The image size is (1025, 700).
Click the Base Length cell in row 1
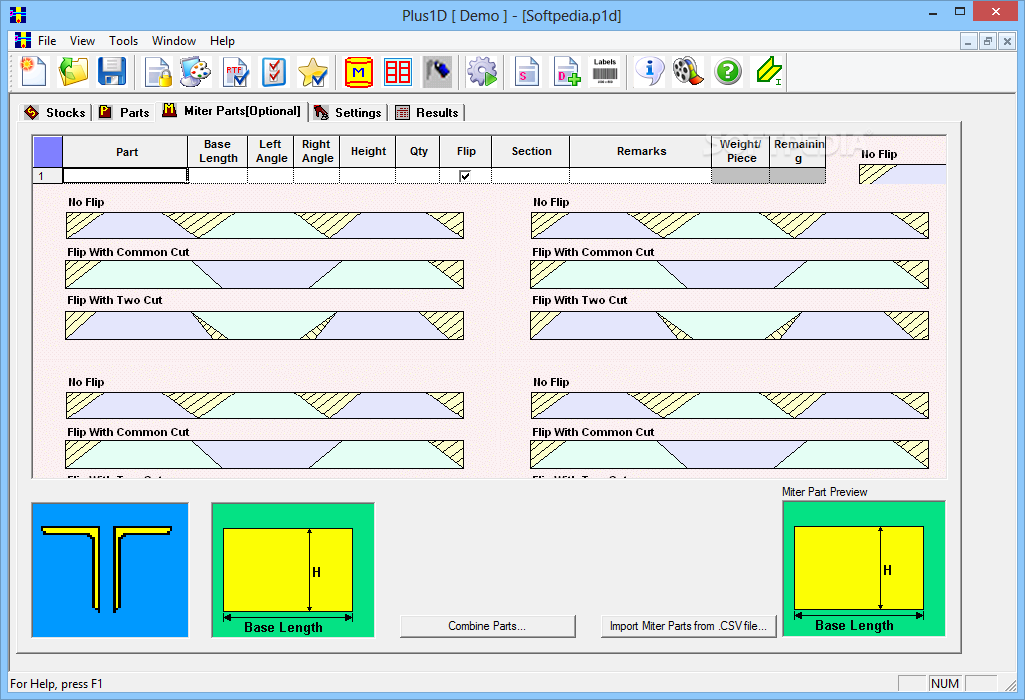218,176
